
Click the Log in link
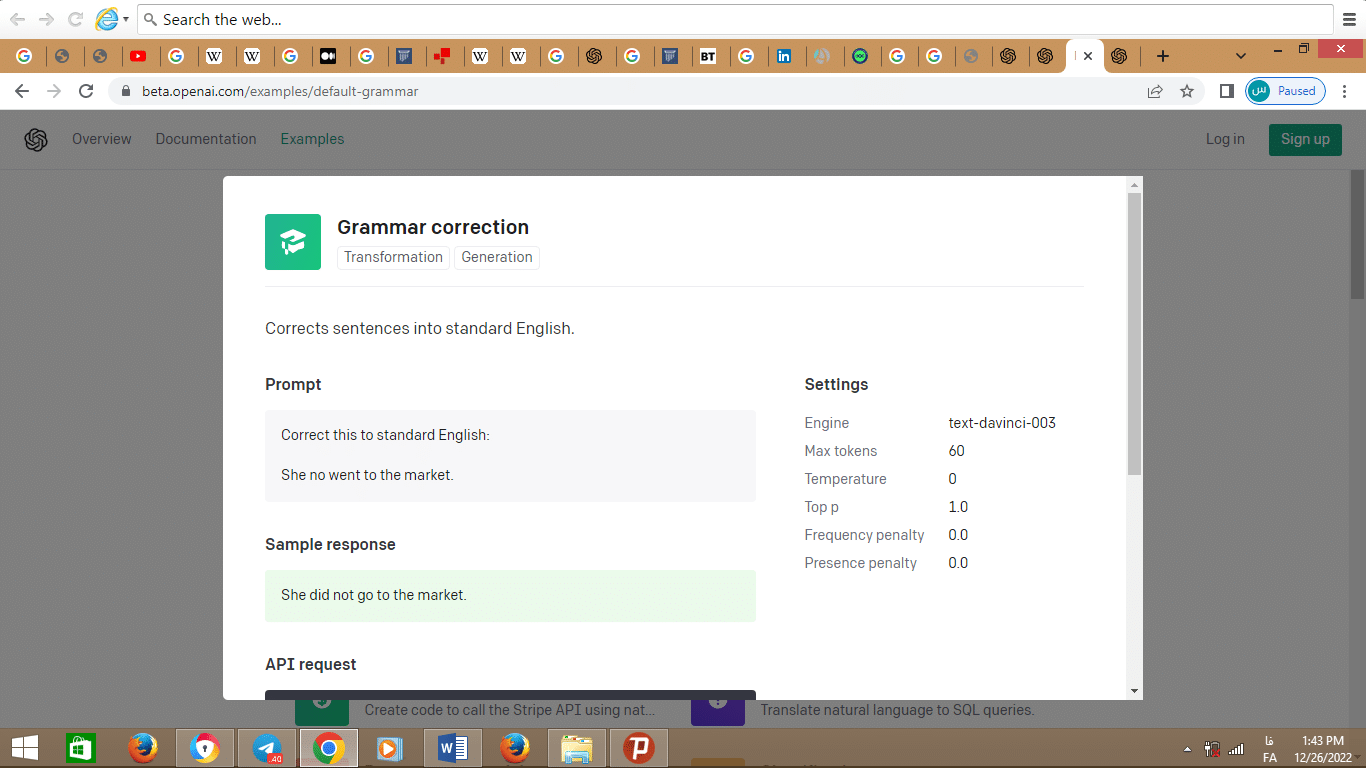pyautogui.click(x=1225, y=139)
